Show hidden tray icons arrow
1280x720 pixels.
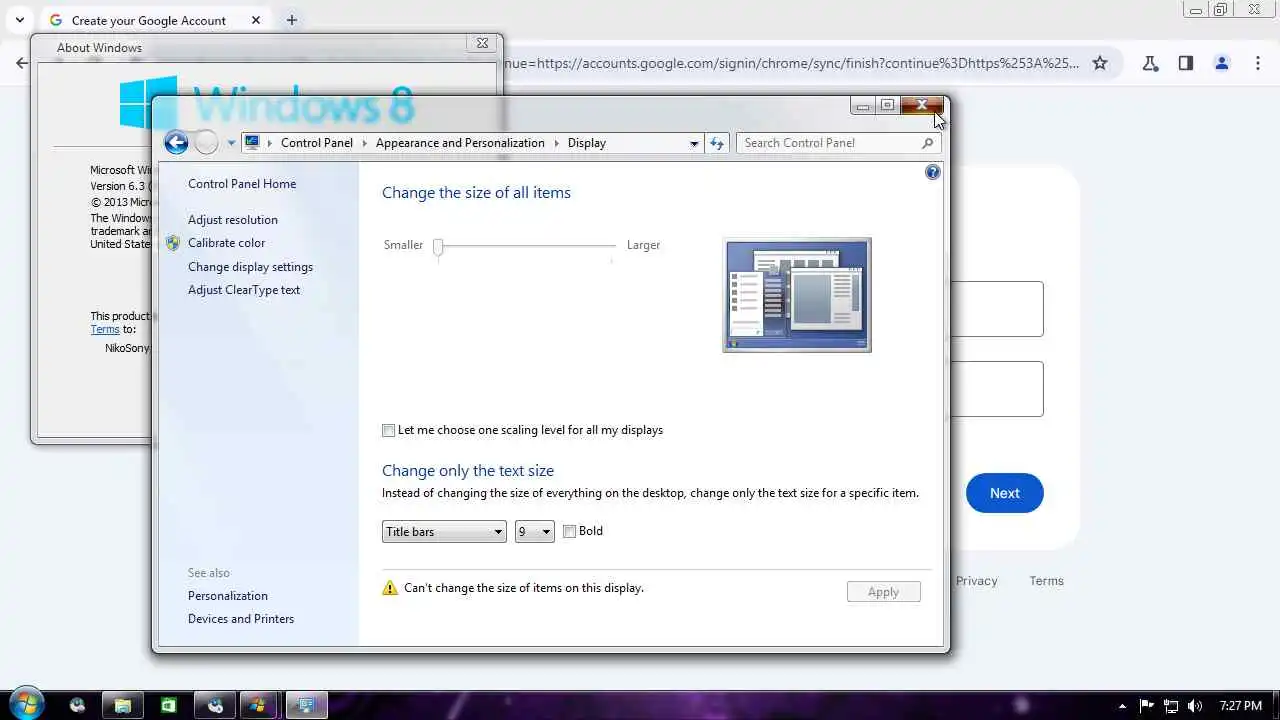1122,706
